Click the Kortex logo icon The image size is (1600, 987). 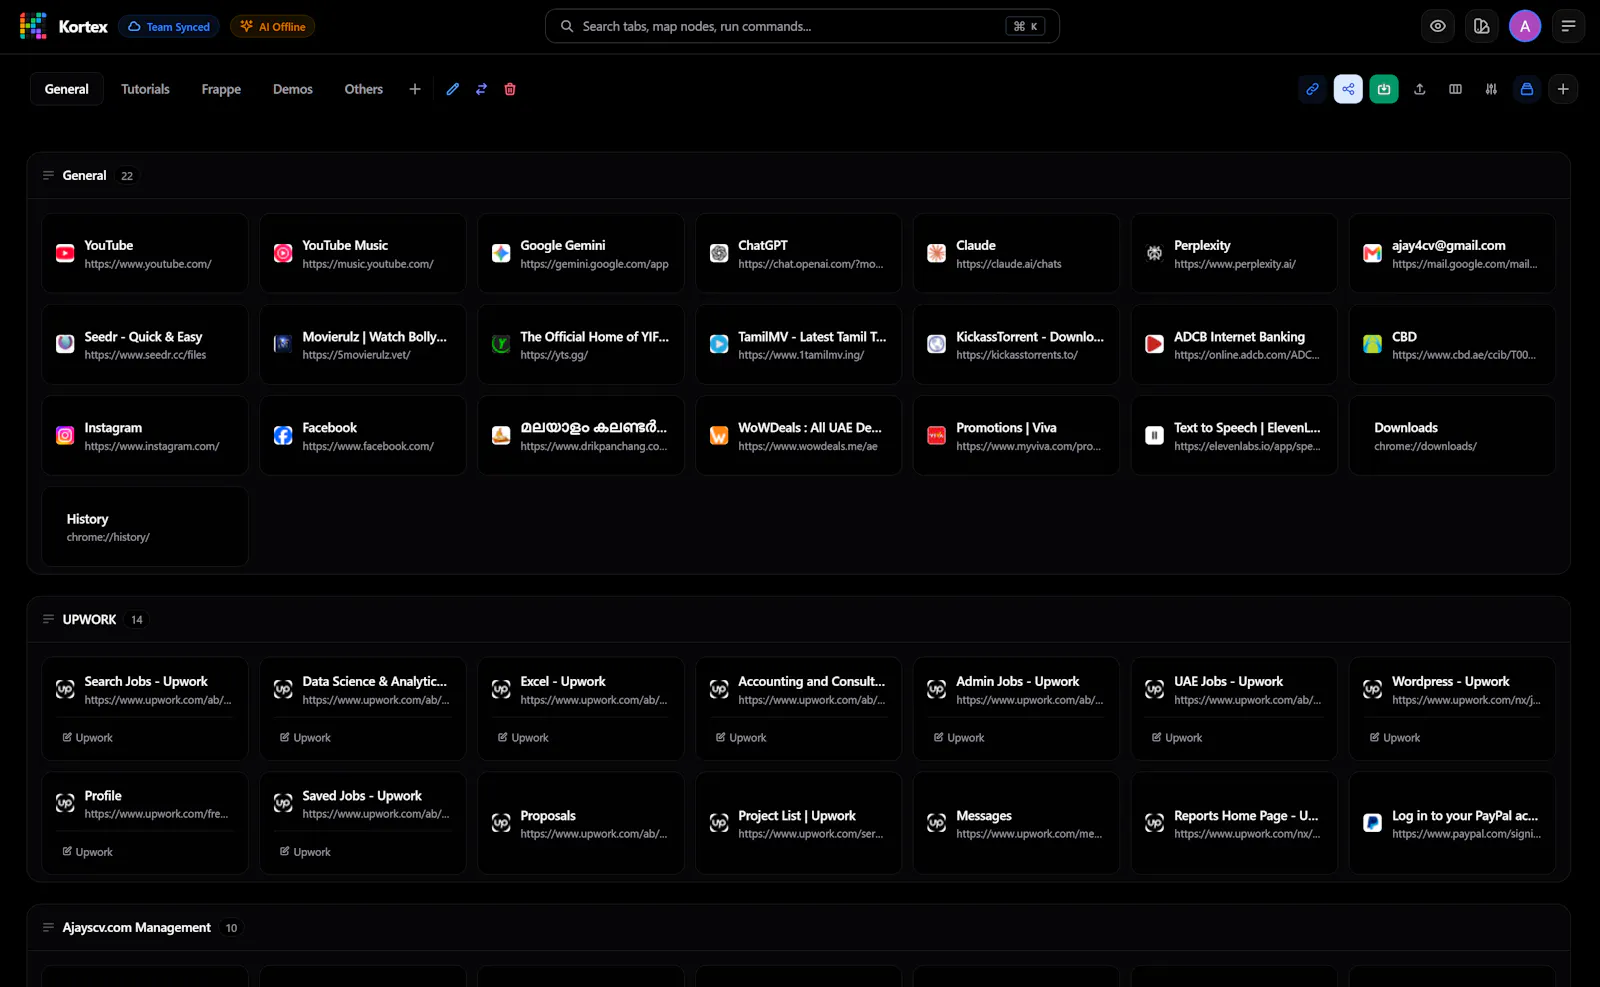(x=33, y=26)
